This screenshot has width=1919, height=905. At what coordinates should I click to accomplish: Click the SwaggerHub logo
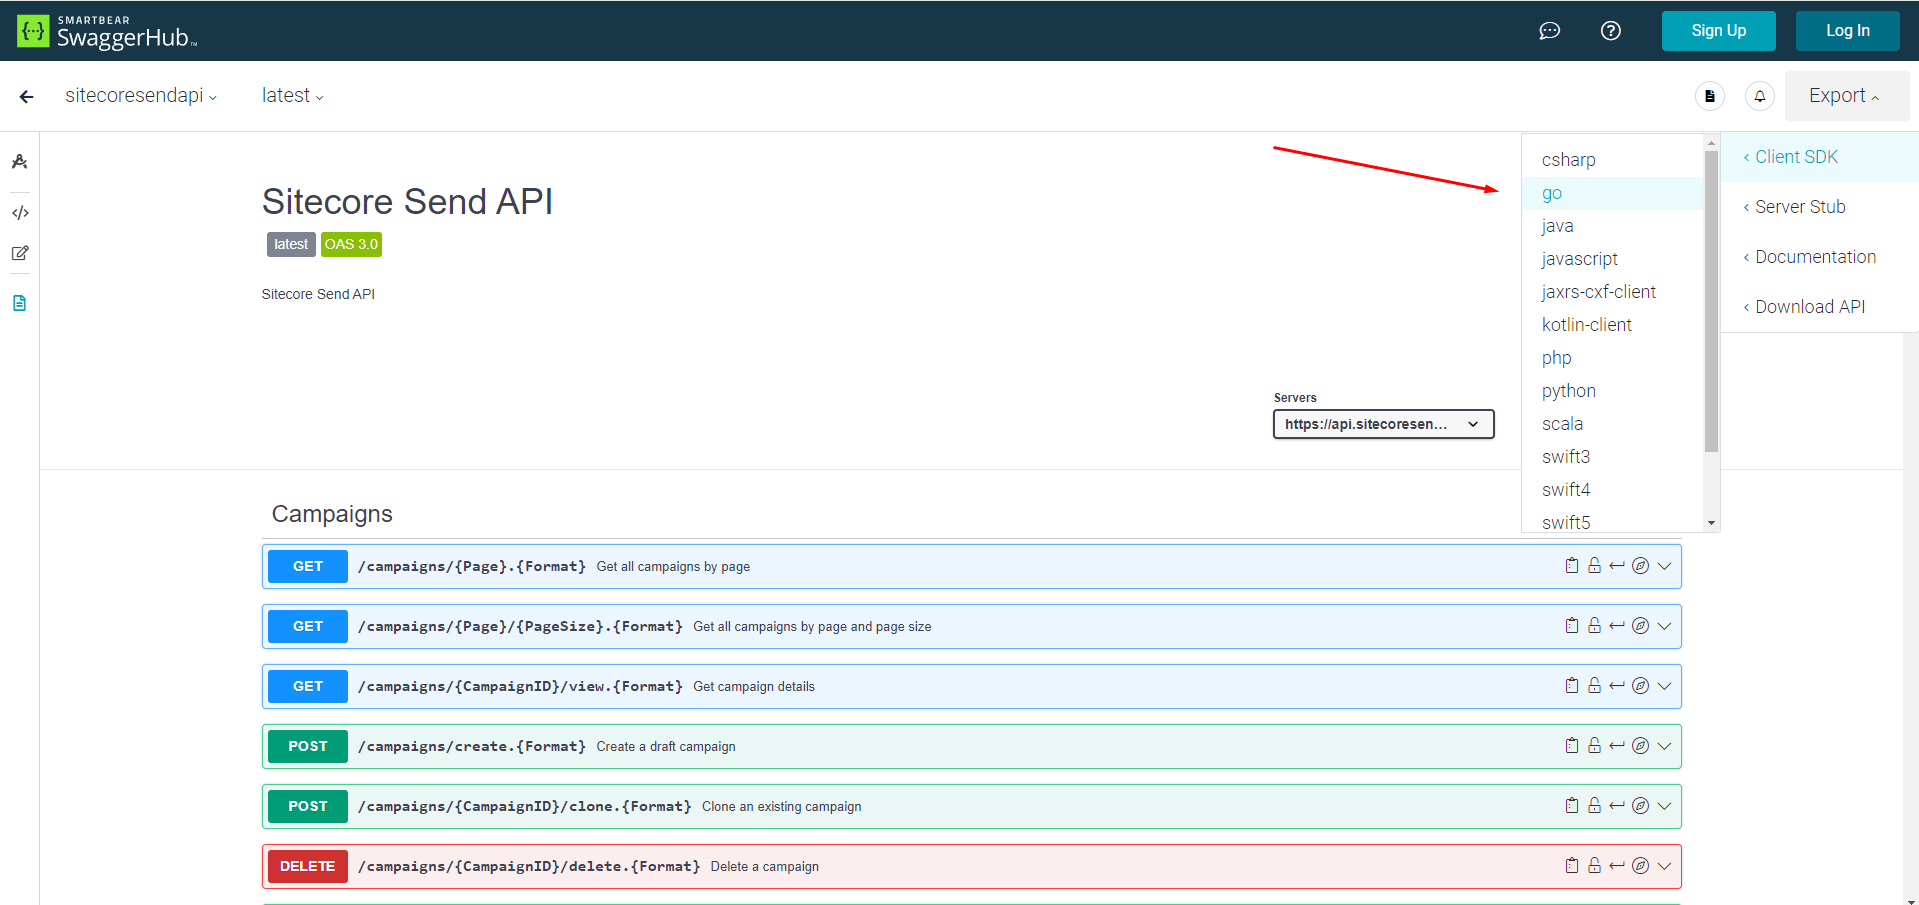(x=108, y=31)
